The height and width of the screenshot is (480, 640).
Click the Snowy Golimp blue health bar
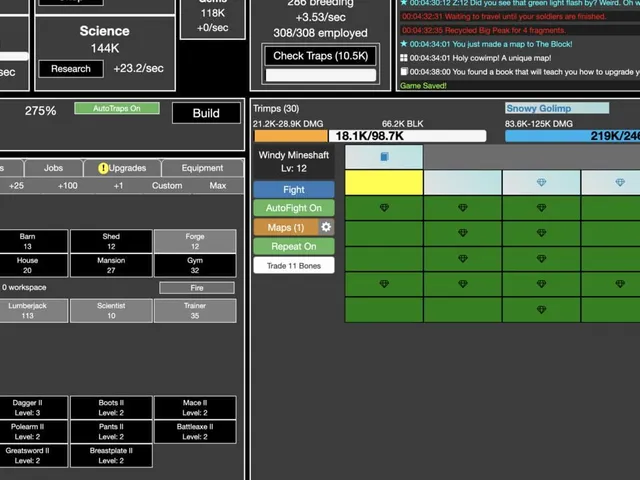(572, 136)
